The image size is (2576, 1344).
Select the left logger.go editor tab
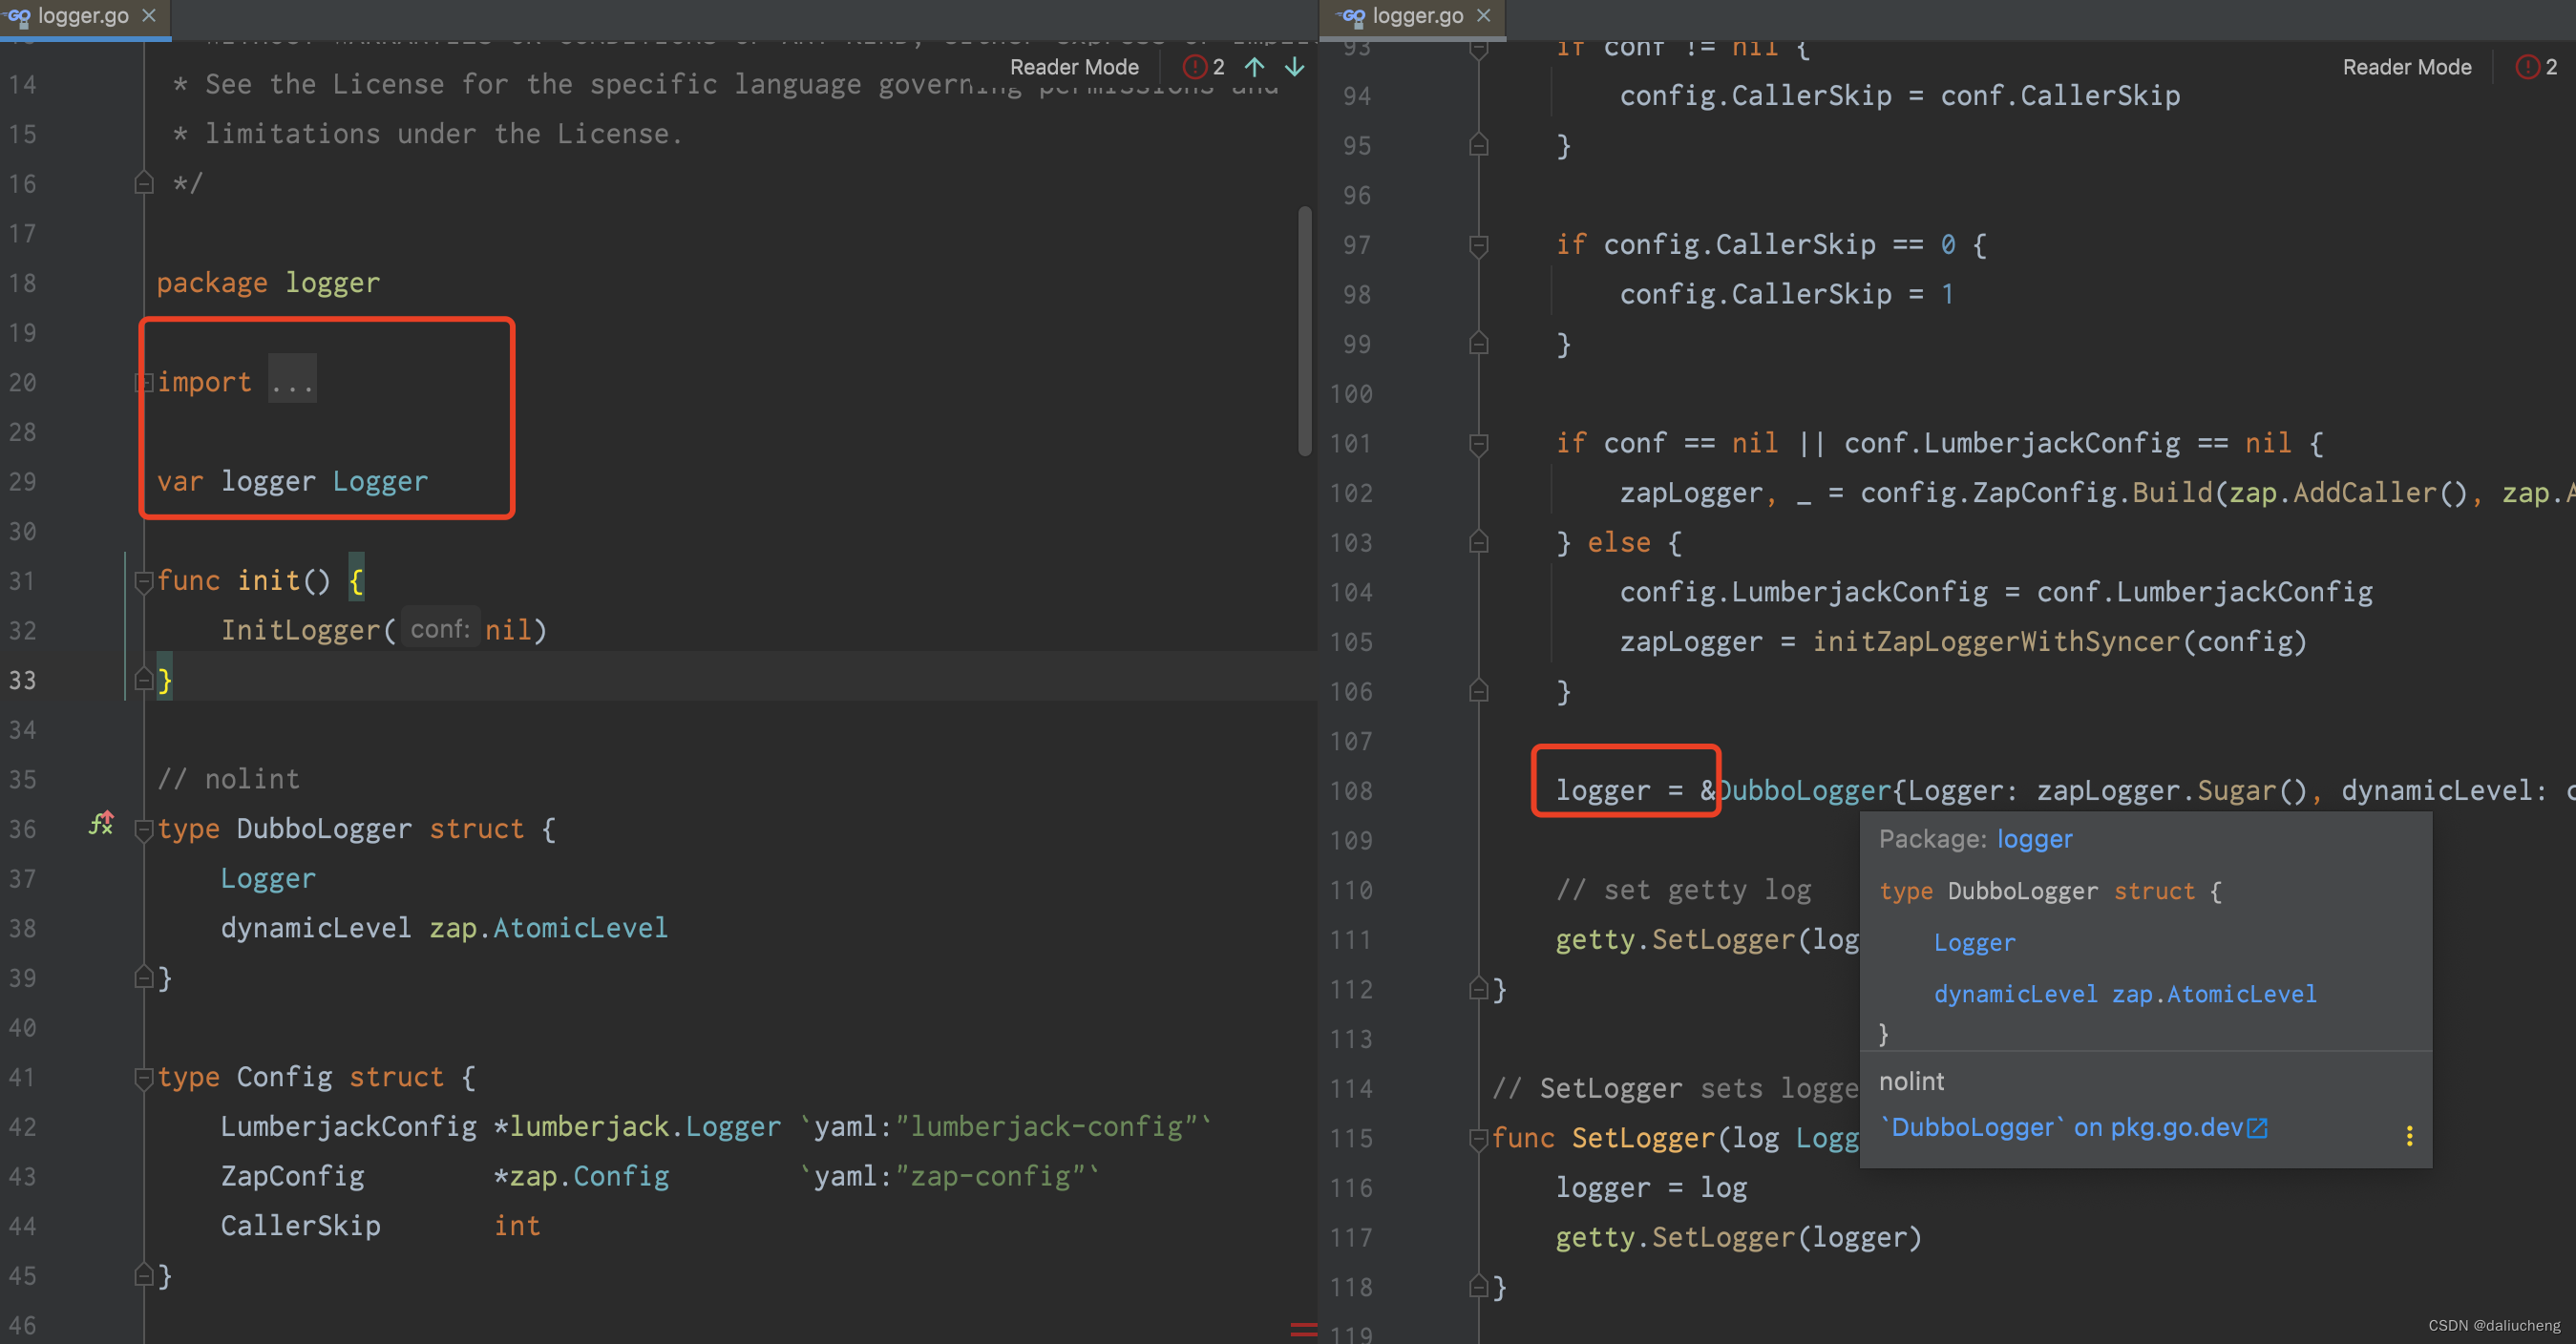(x=83, y=16)
